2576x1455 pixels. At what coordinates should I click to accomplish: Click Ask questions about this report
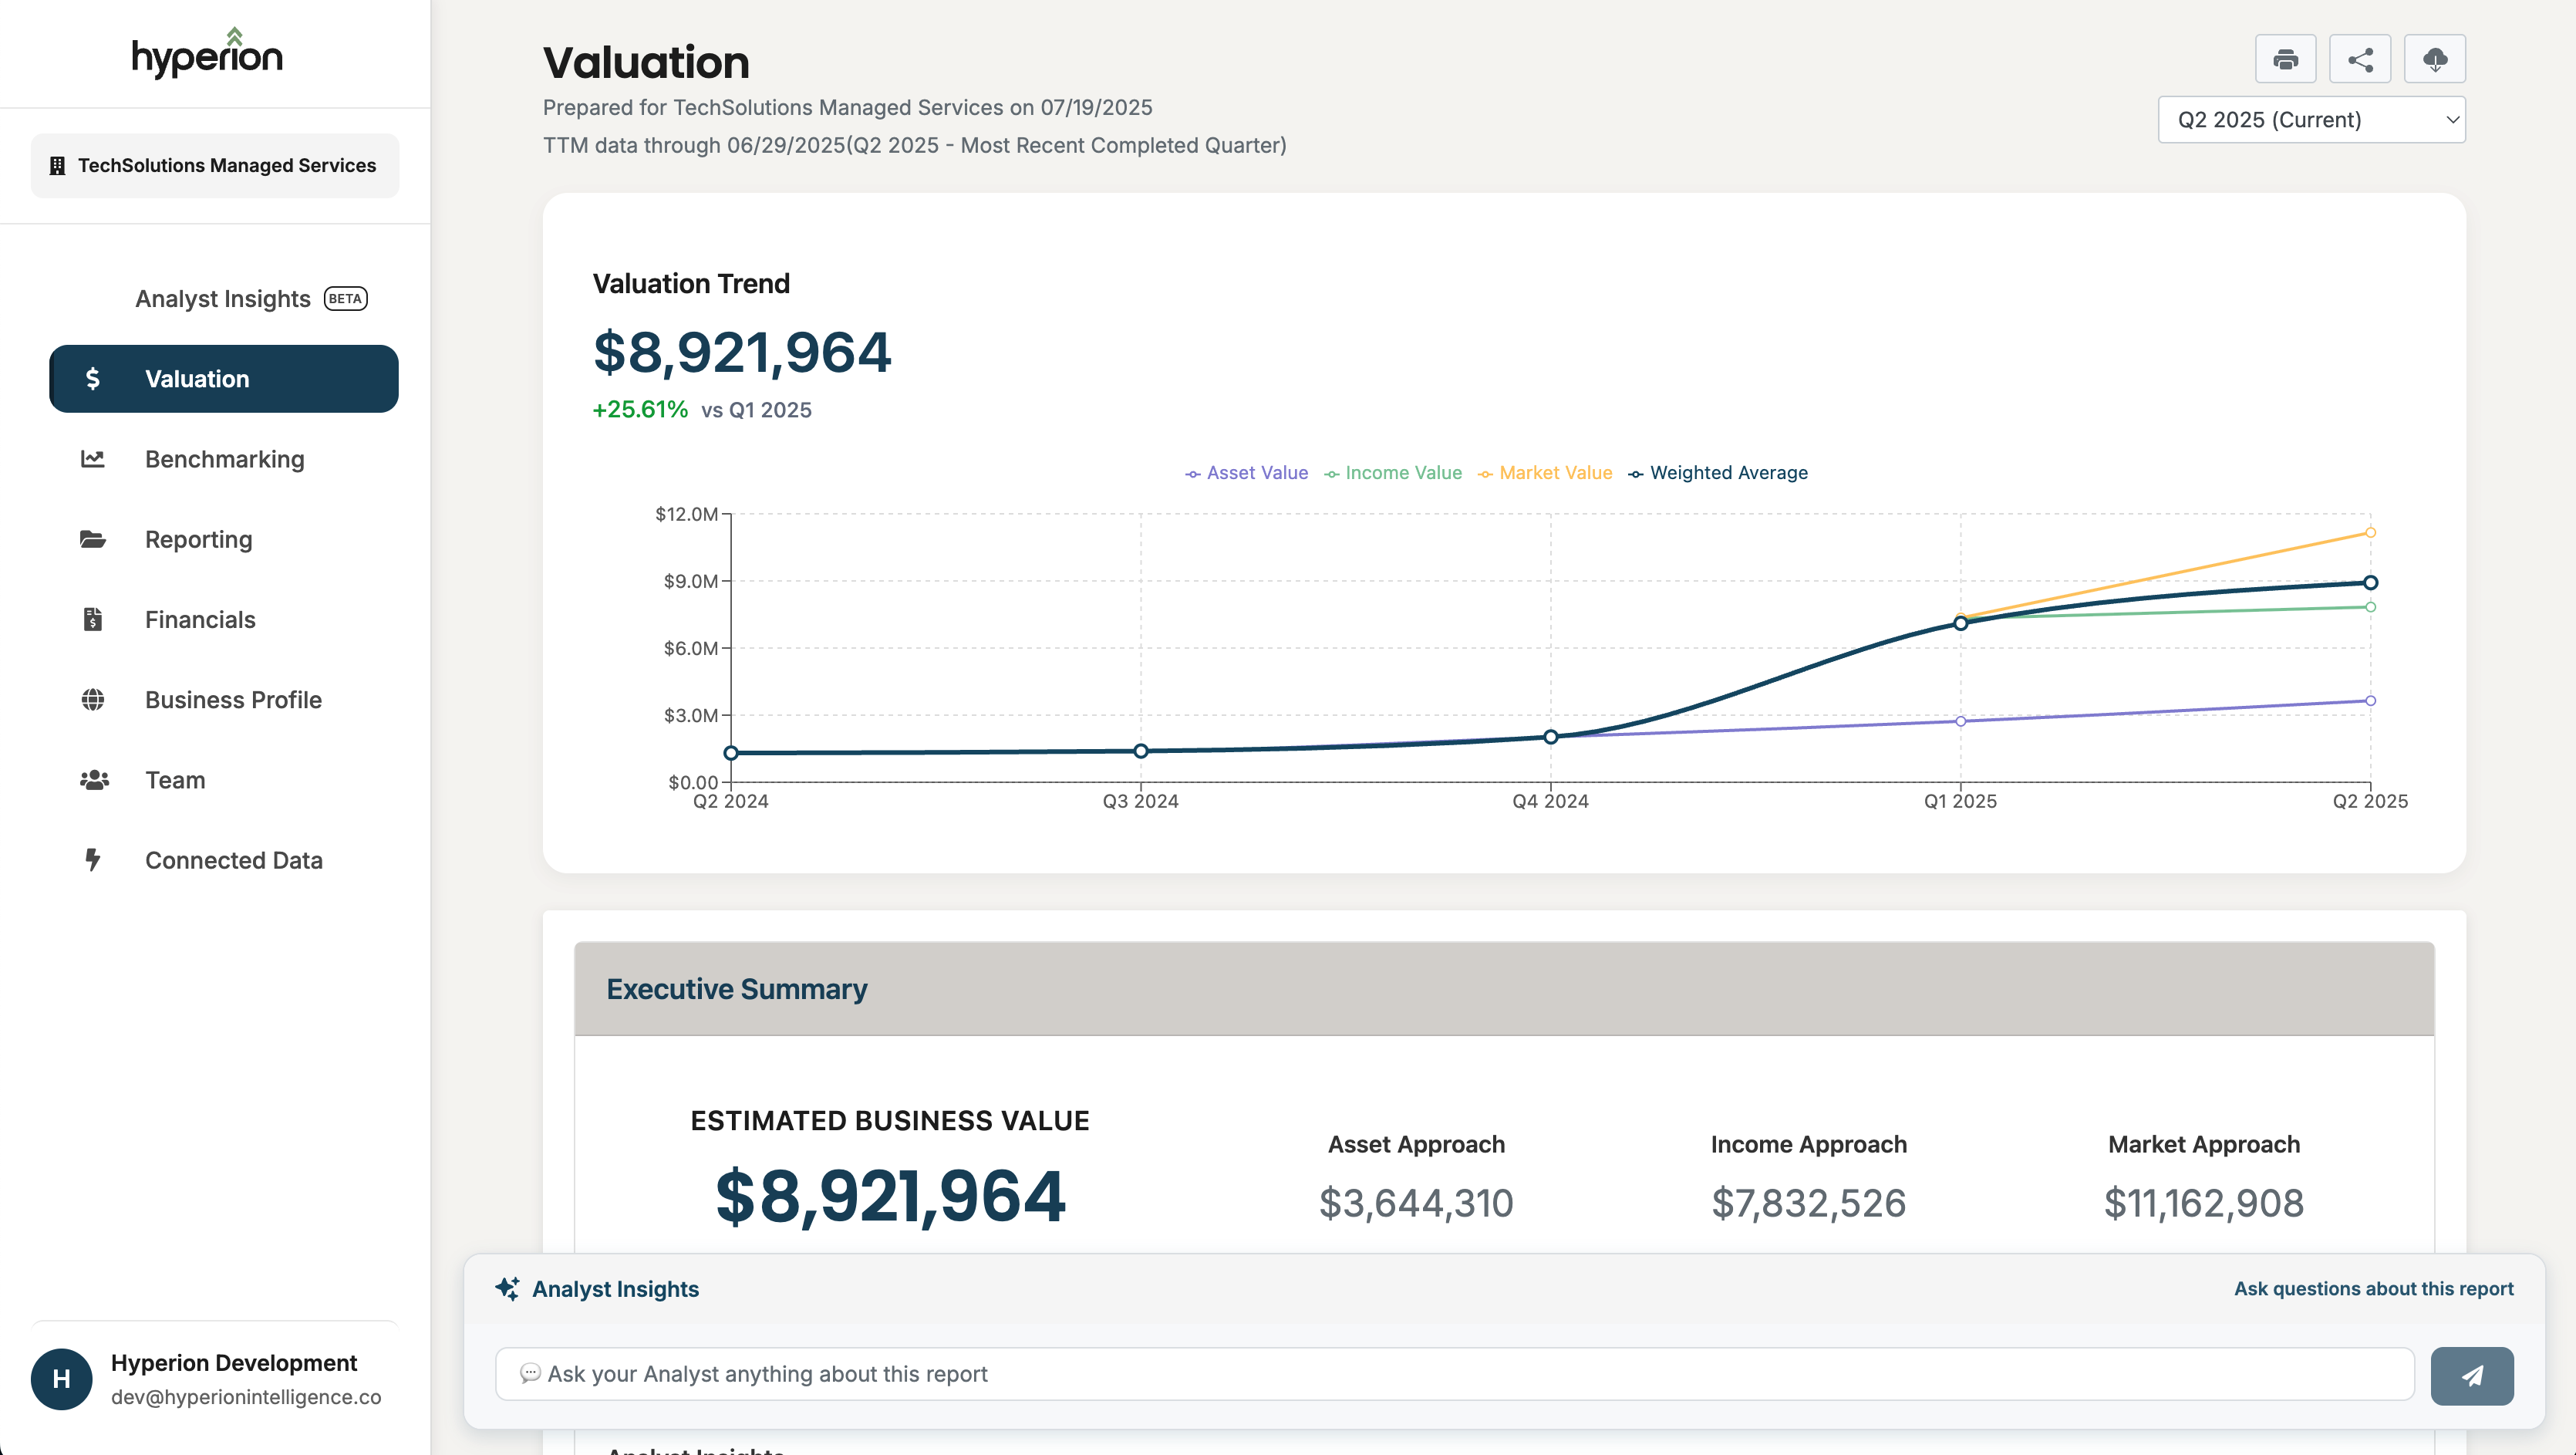[2374, 1288]
